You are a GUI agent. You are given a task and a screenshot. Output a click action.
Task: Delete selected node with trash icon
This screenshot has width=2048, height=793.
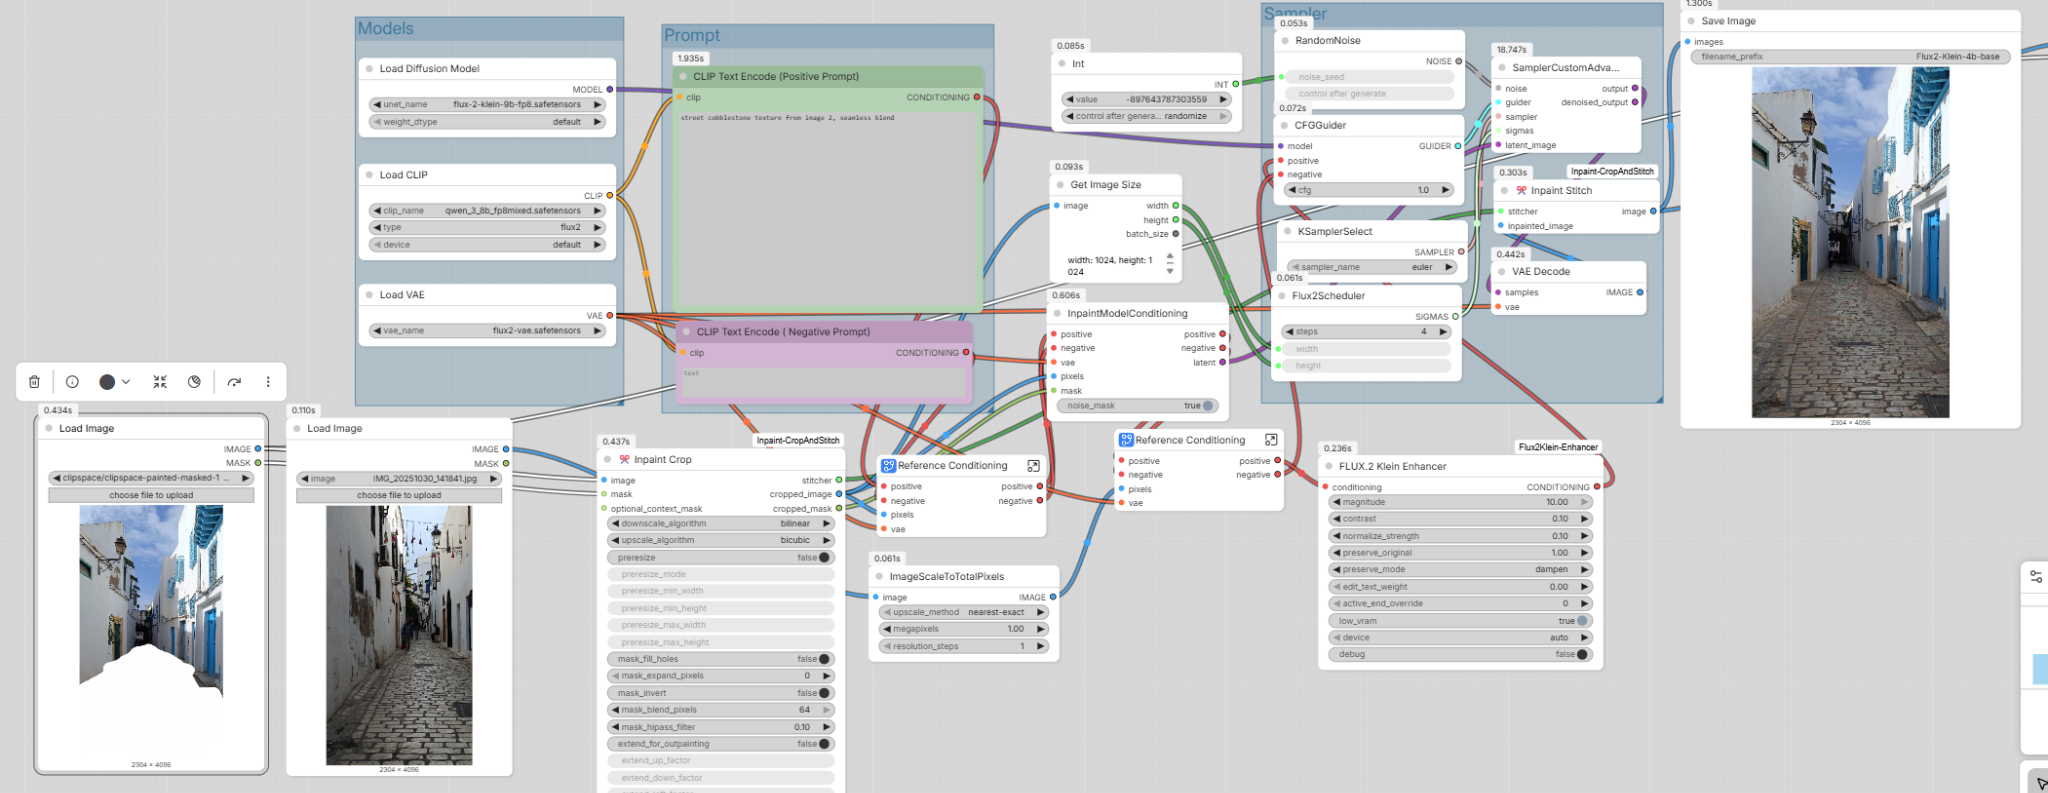pyautogui.click(x=34, y=382)
